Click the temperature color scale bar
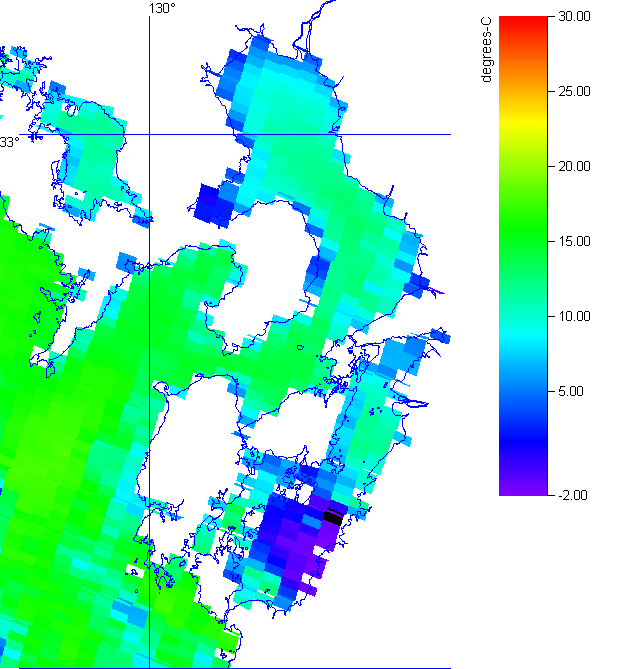The image size is (635, 669). coord(523,256)
